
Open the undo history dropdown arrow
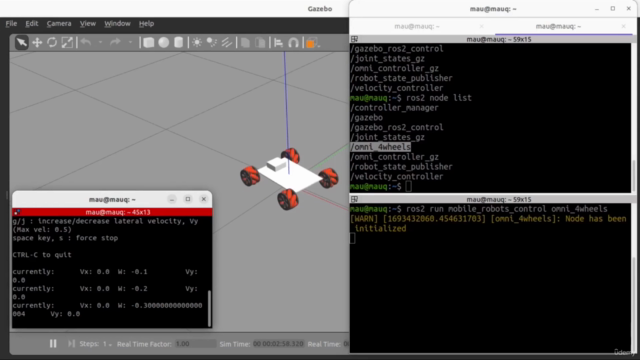(100, 42)
